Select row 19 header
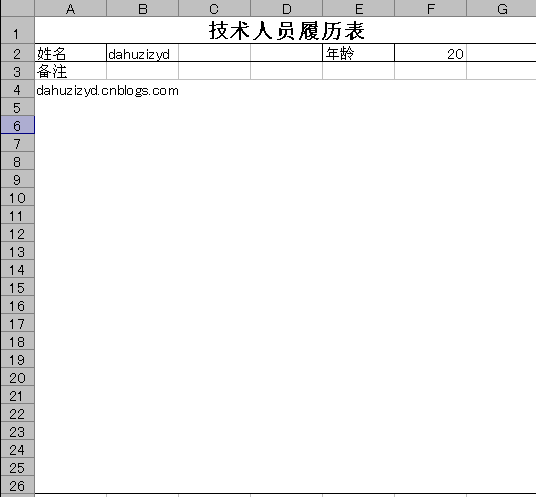 (x=17, y=359)
